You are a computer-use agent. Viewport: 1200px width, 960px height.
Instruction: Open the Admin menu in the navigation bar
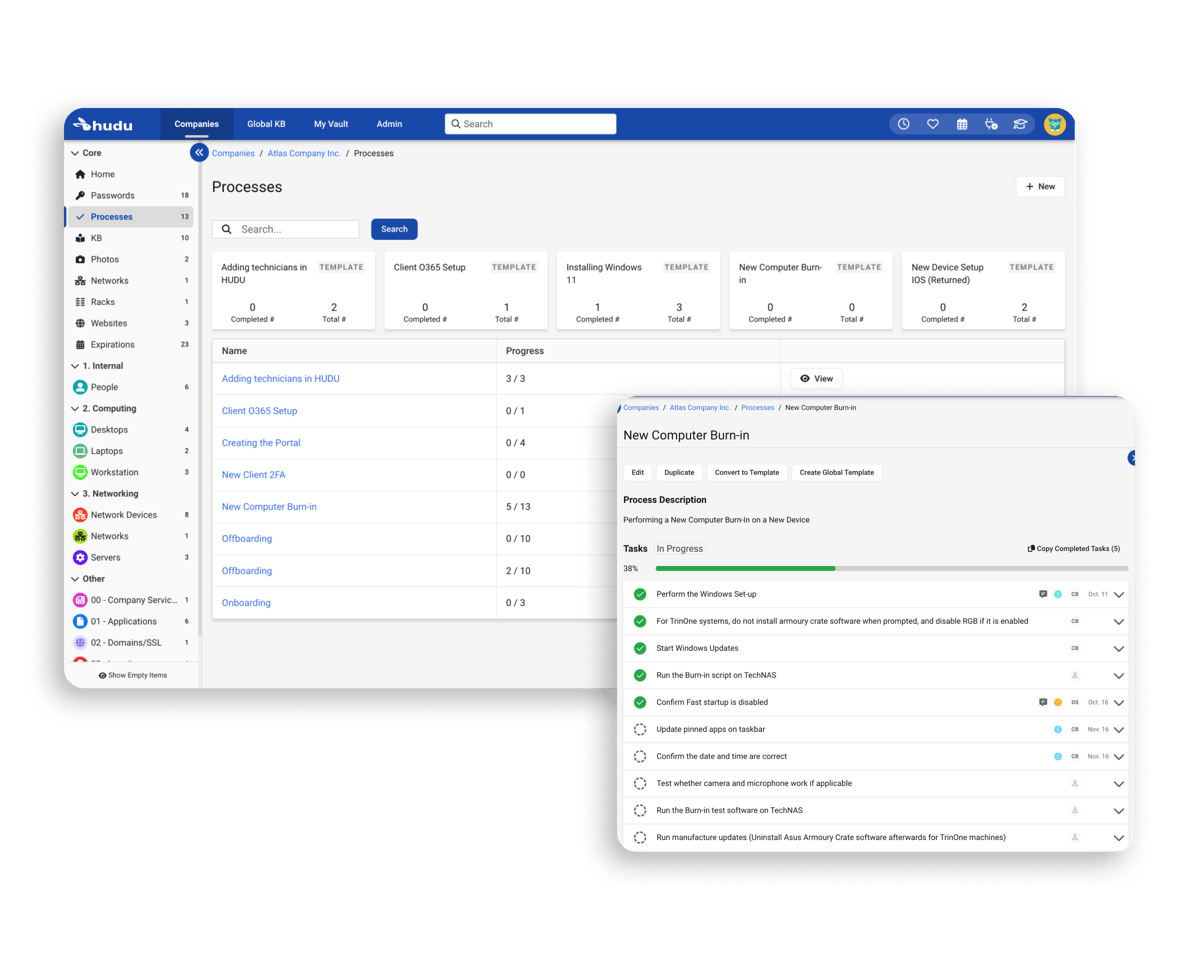coord(388,123)
